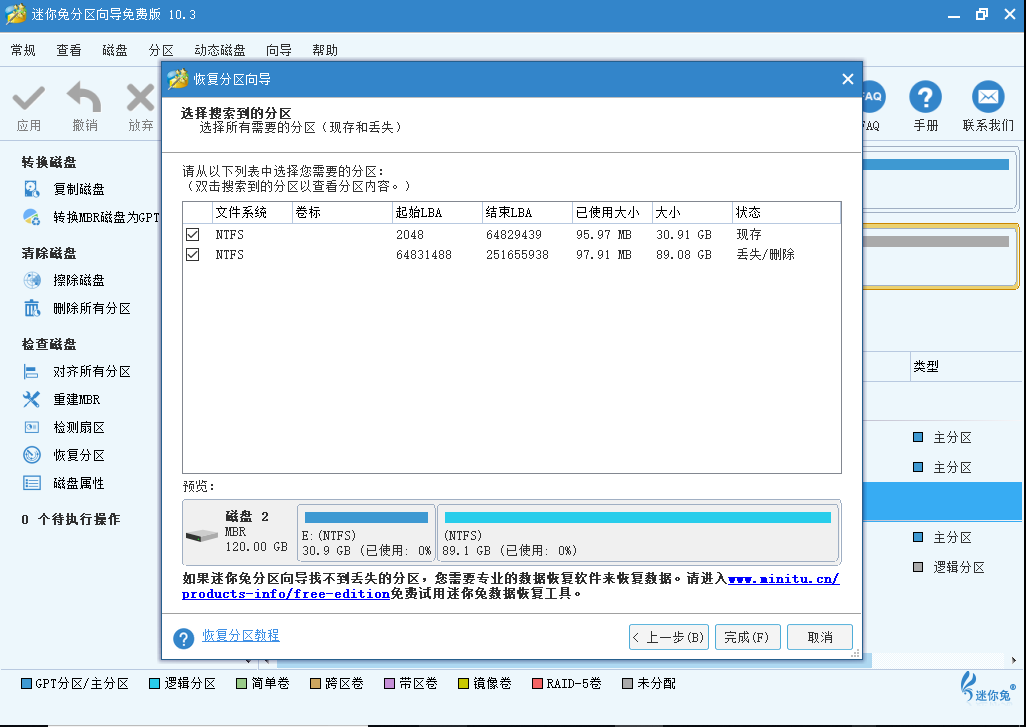Sort by 结束LBA column header

point(527,213)
